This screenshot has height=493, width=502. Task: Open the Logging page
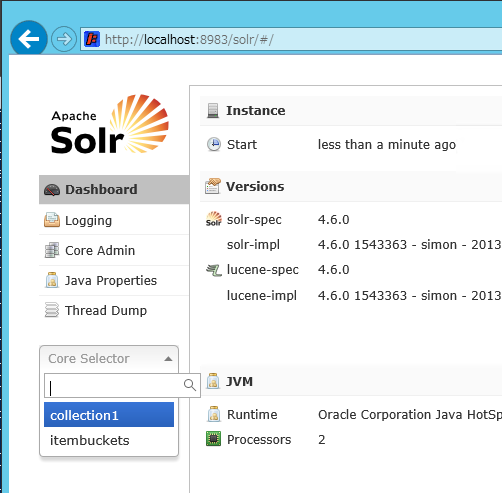pyautogui.click(x=114, y=220)
